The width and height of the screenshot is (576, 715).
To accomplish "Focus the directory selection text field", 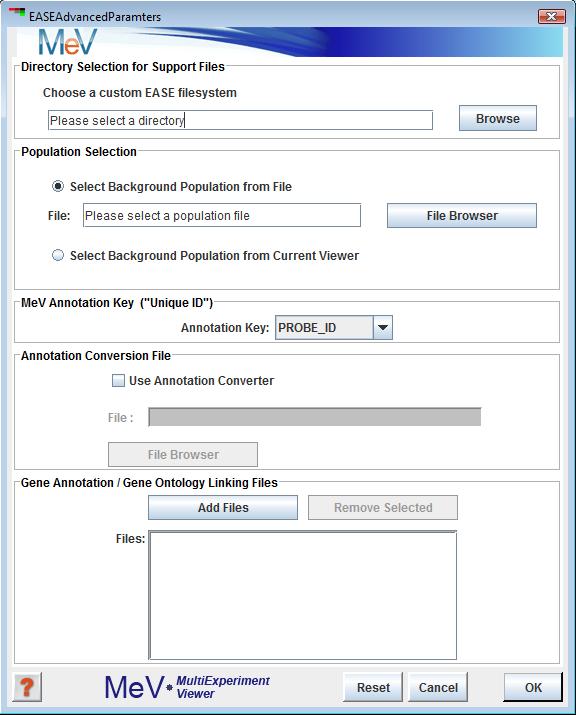I will [240, 120].
